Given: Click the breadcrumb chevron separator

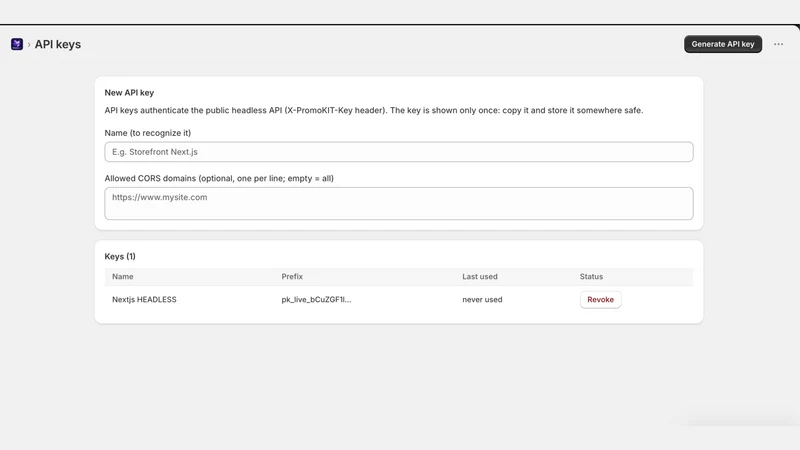Looking at the screenshot, I should tap(29, 45).
